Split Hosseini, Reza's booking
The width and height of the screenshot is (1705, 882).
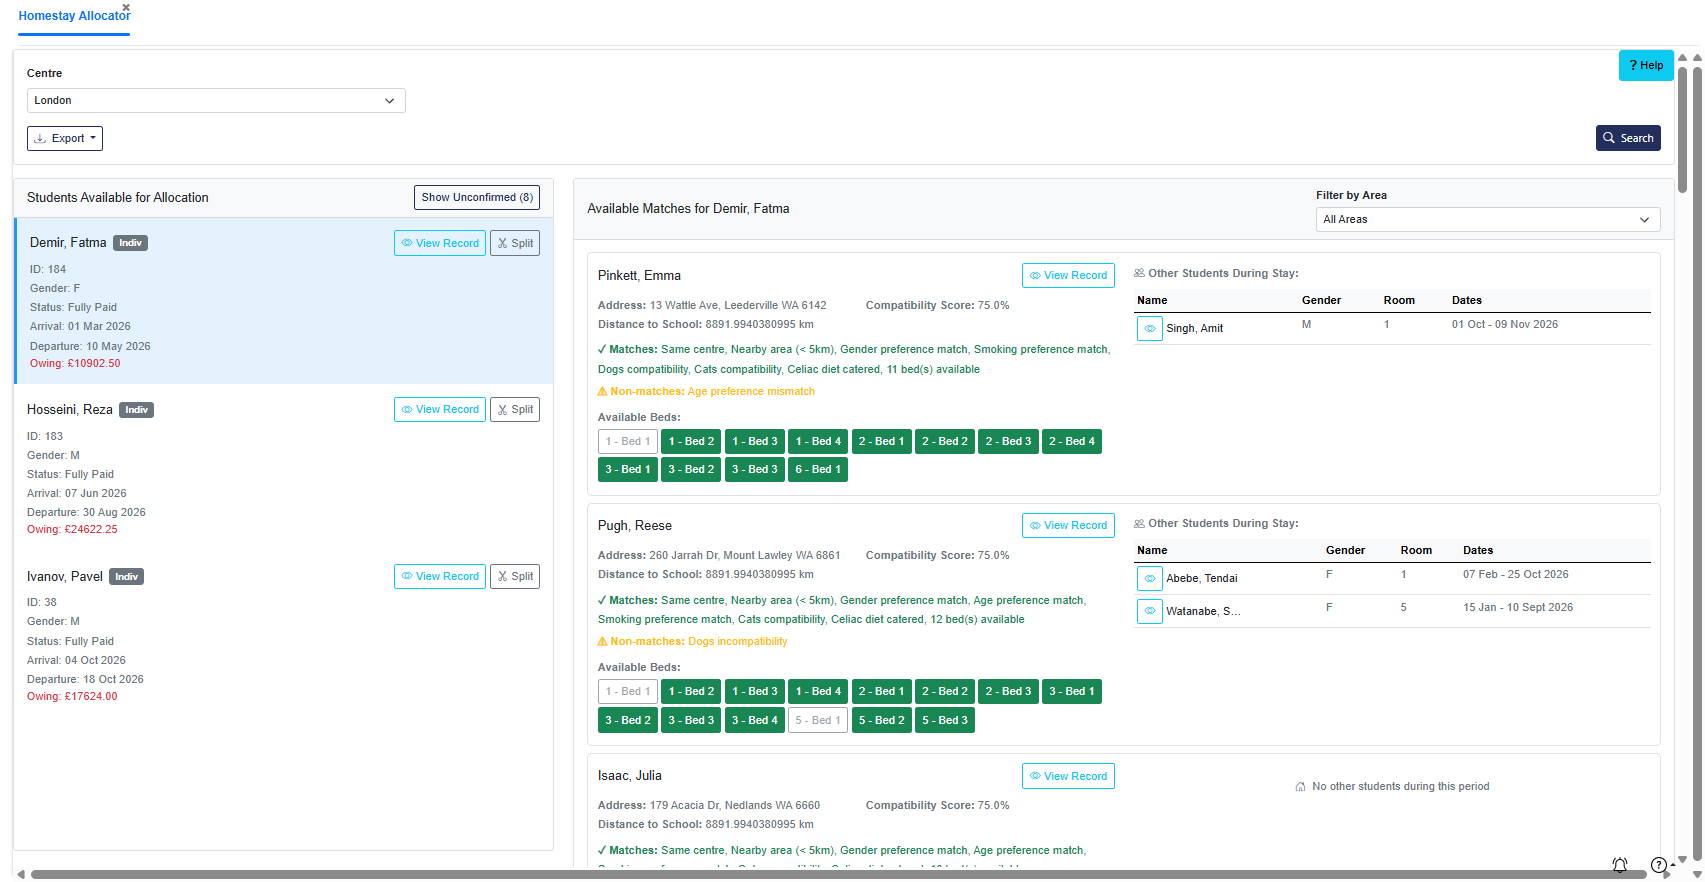pos(515,409)
